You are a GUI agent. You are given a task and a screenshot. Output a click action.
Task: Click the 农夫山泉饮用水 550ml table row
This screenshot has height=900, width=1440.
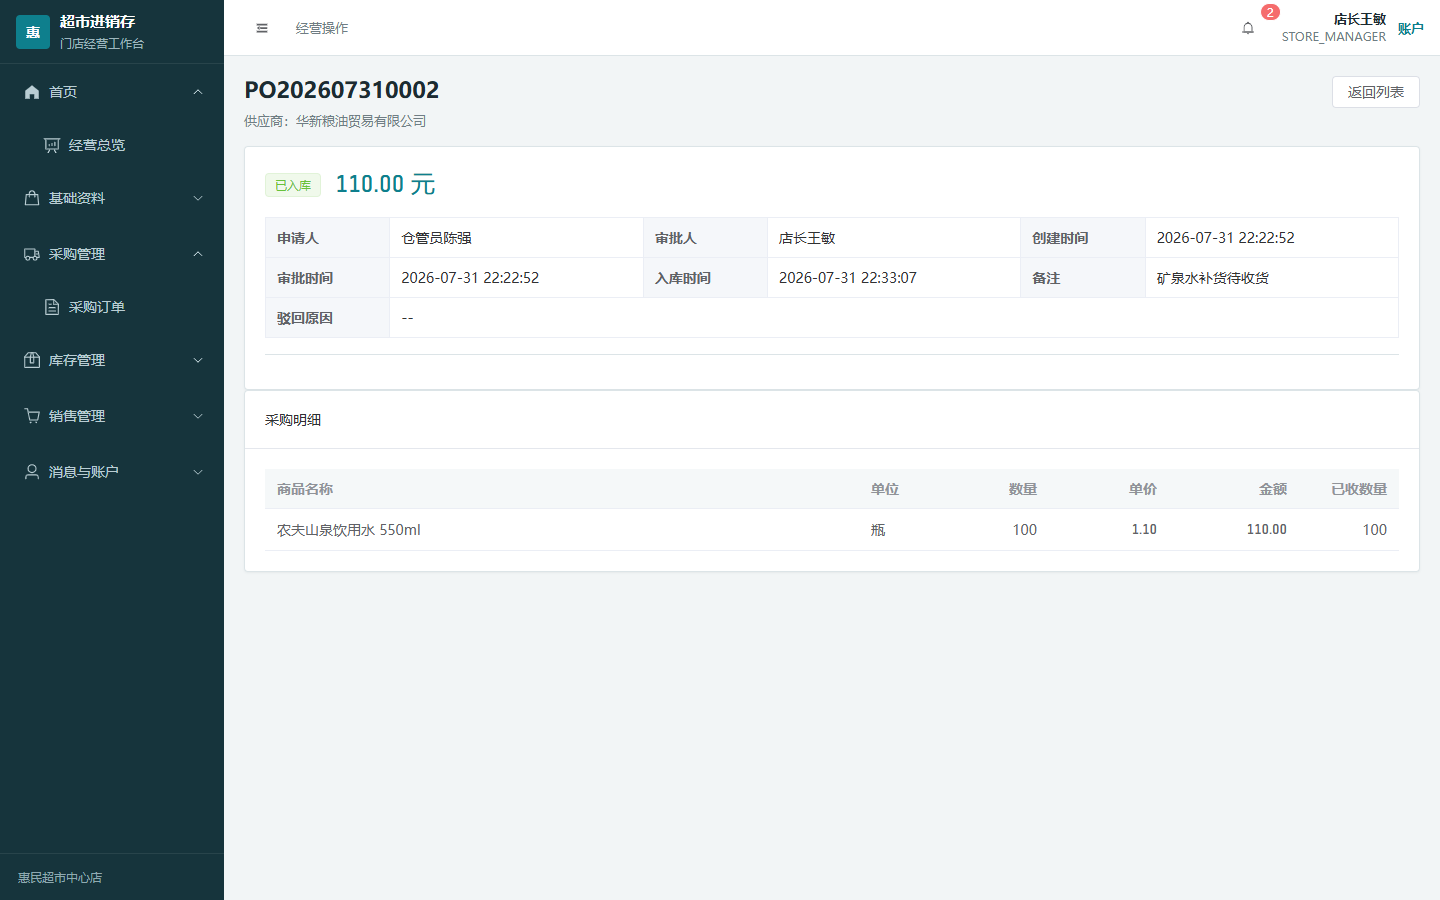832,530
